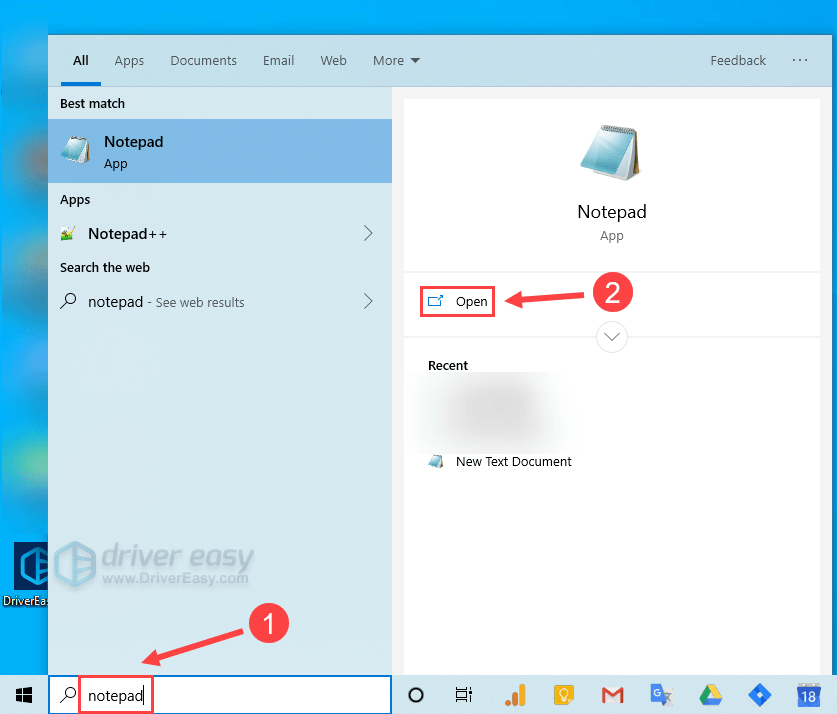The height and width of the screenshot is (714, 837).
Task: Switch to the Documents search tab
Action: click(201, 61)
